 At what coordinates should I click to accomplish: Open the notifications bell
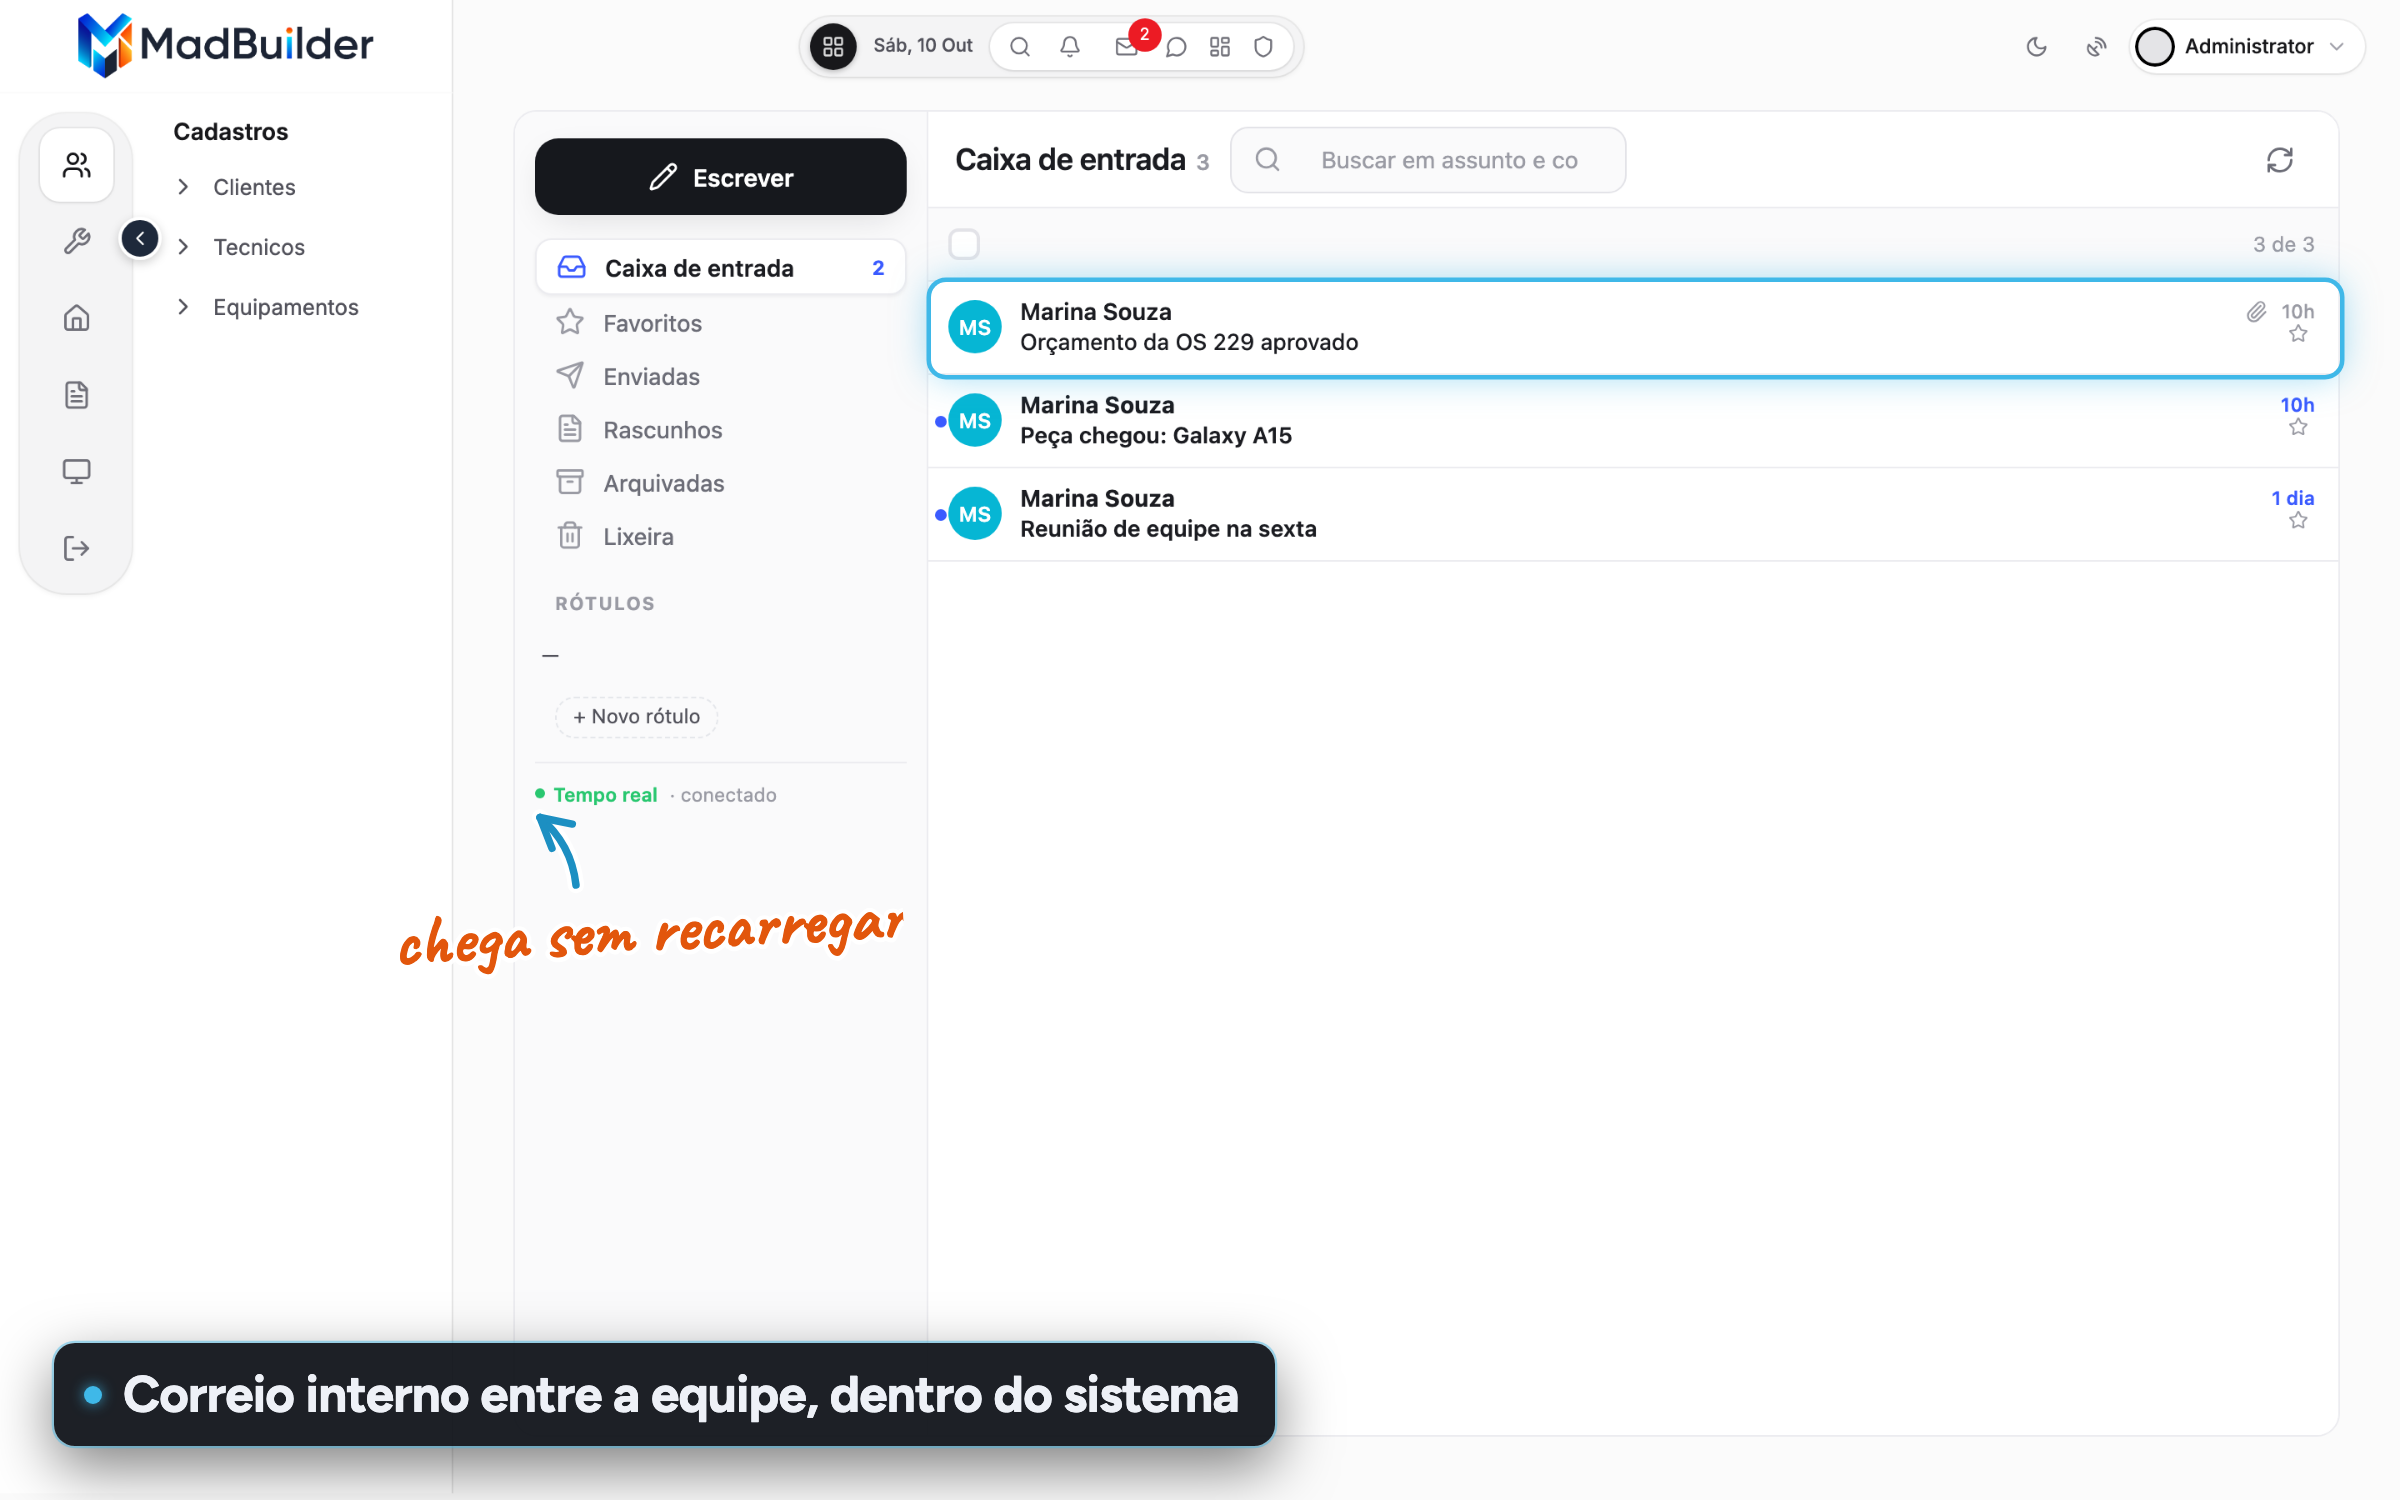click(1070, 46)
